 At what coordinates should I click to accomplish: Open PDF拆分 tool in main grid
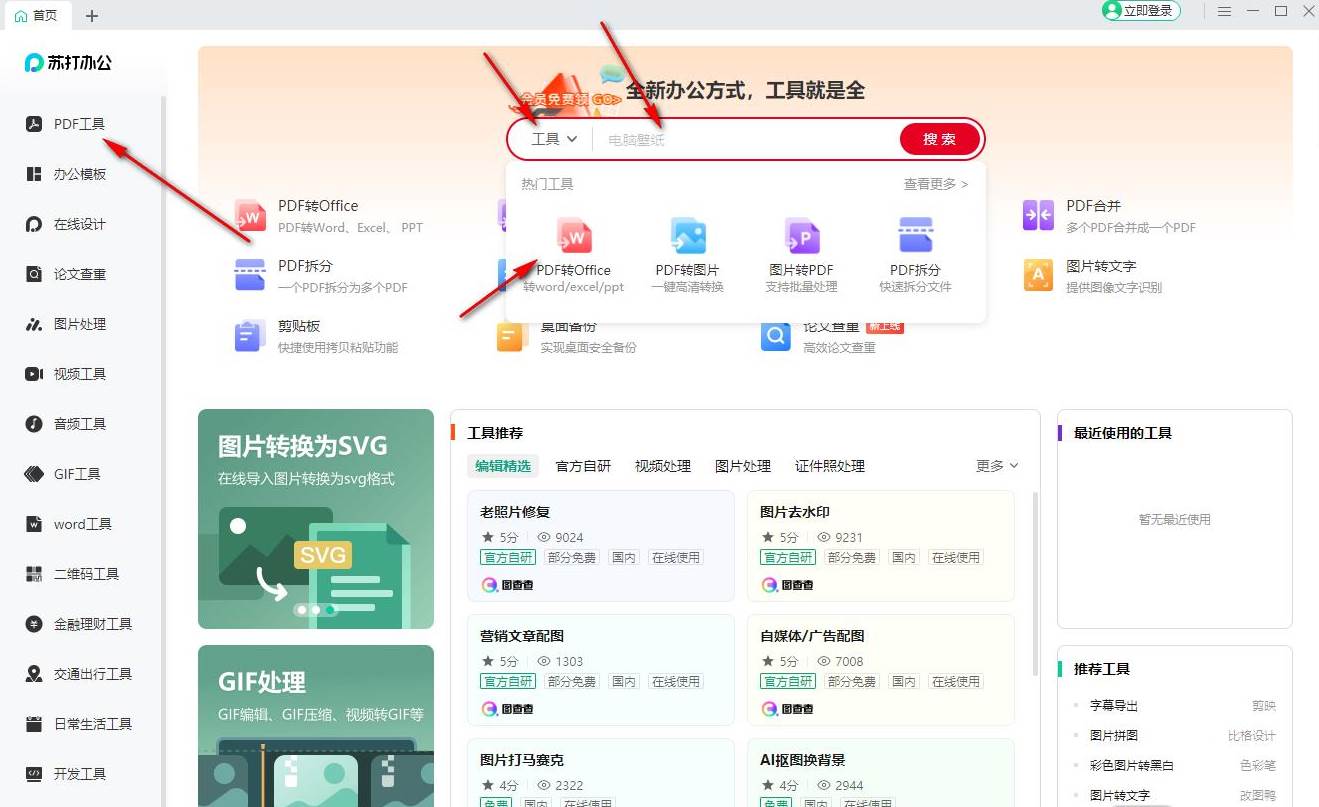pos(320,275)
